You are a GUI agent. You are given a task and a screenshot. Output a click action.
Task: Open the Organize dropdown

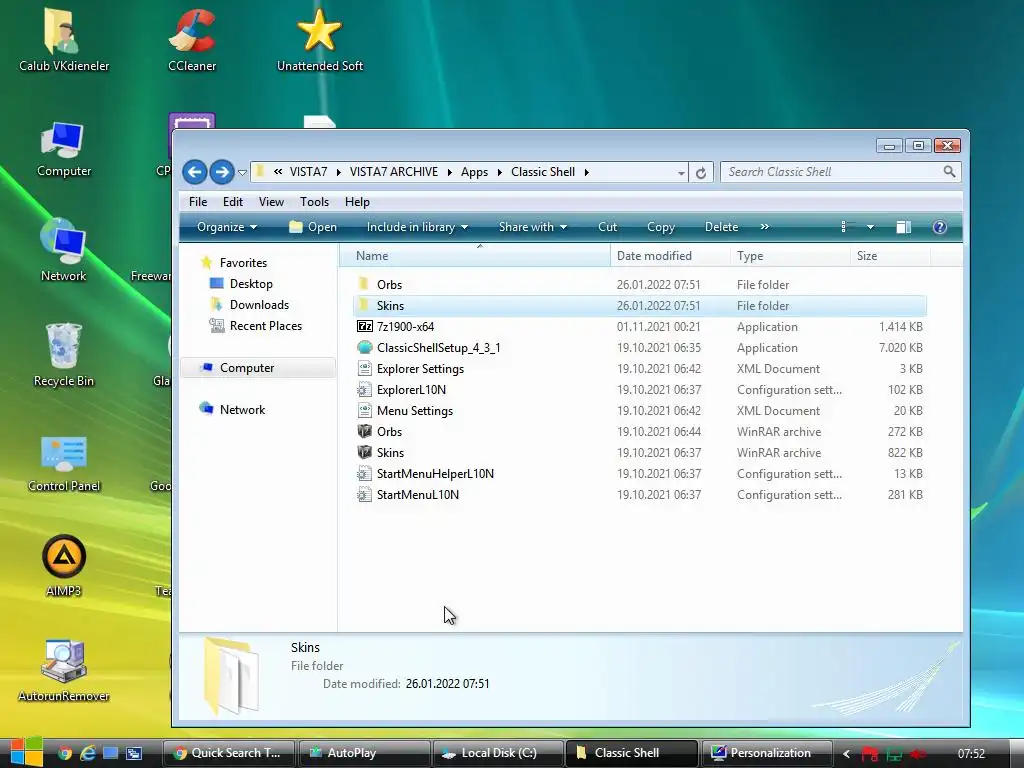227,227
